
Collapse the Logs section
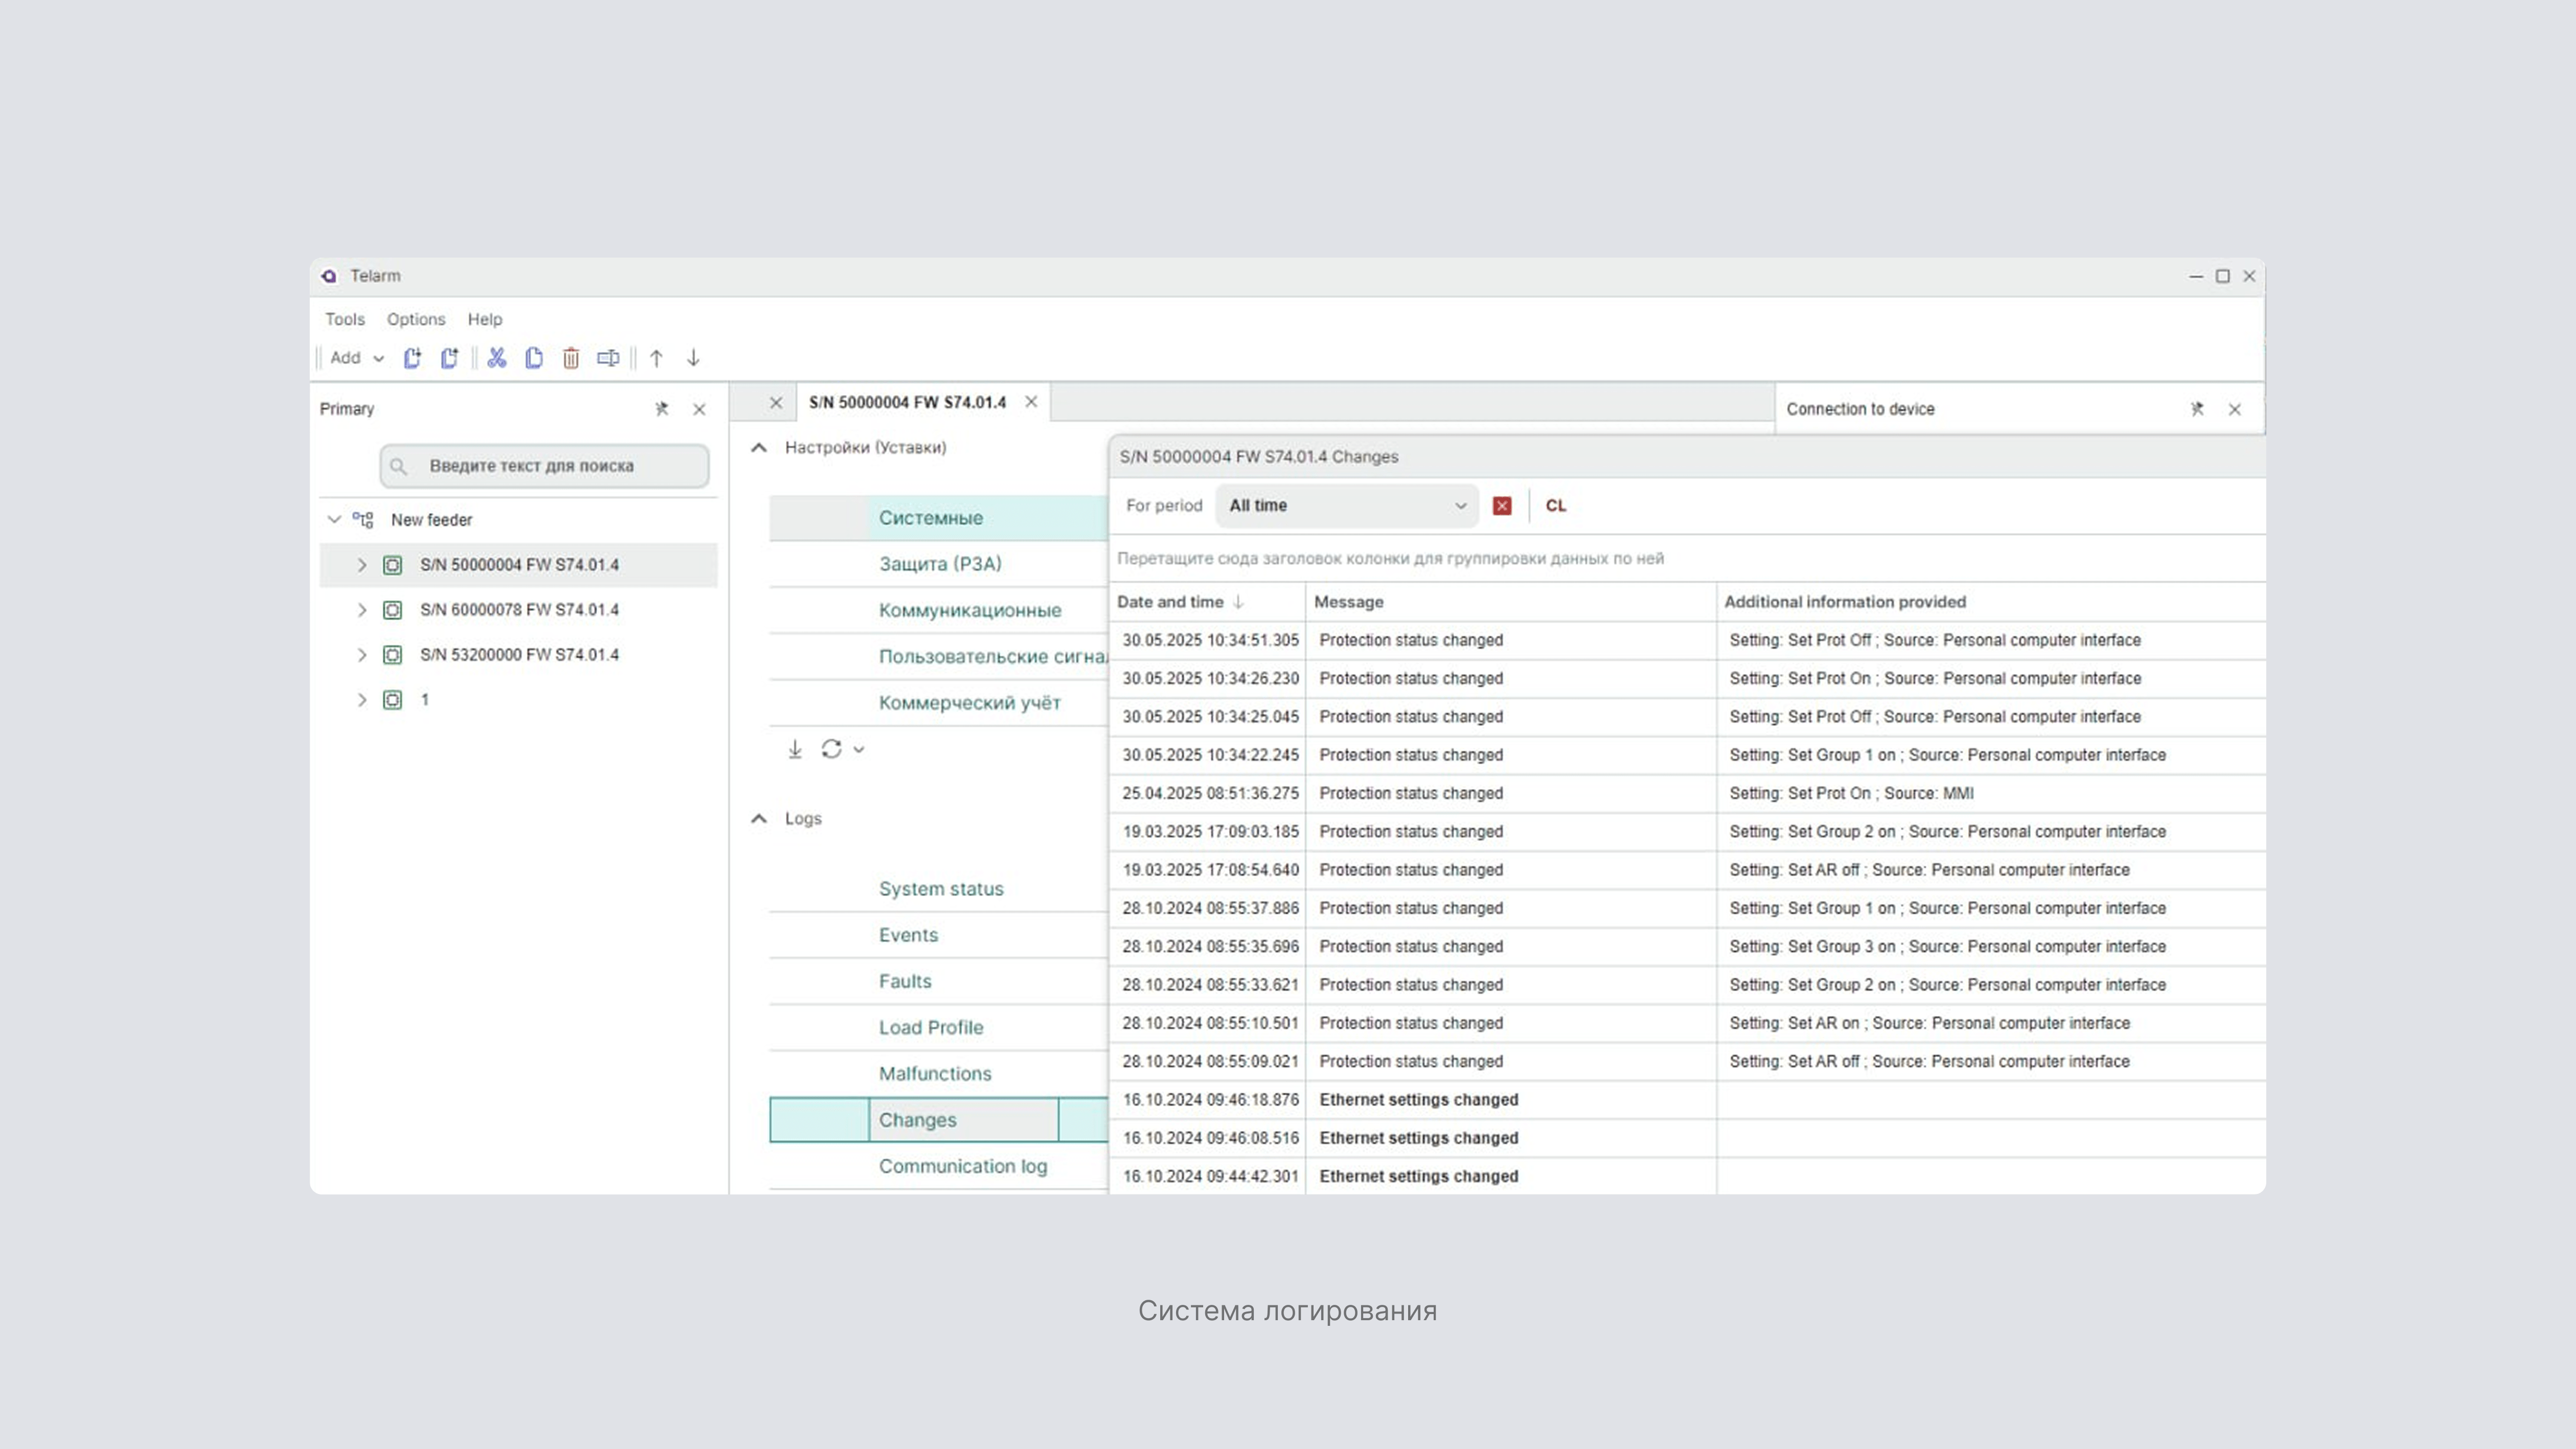[x=759, y=819]
